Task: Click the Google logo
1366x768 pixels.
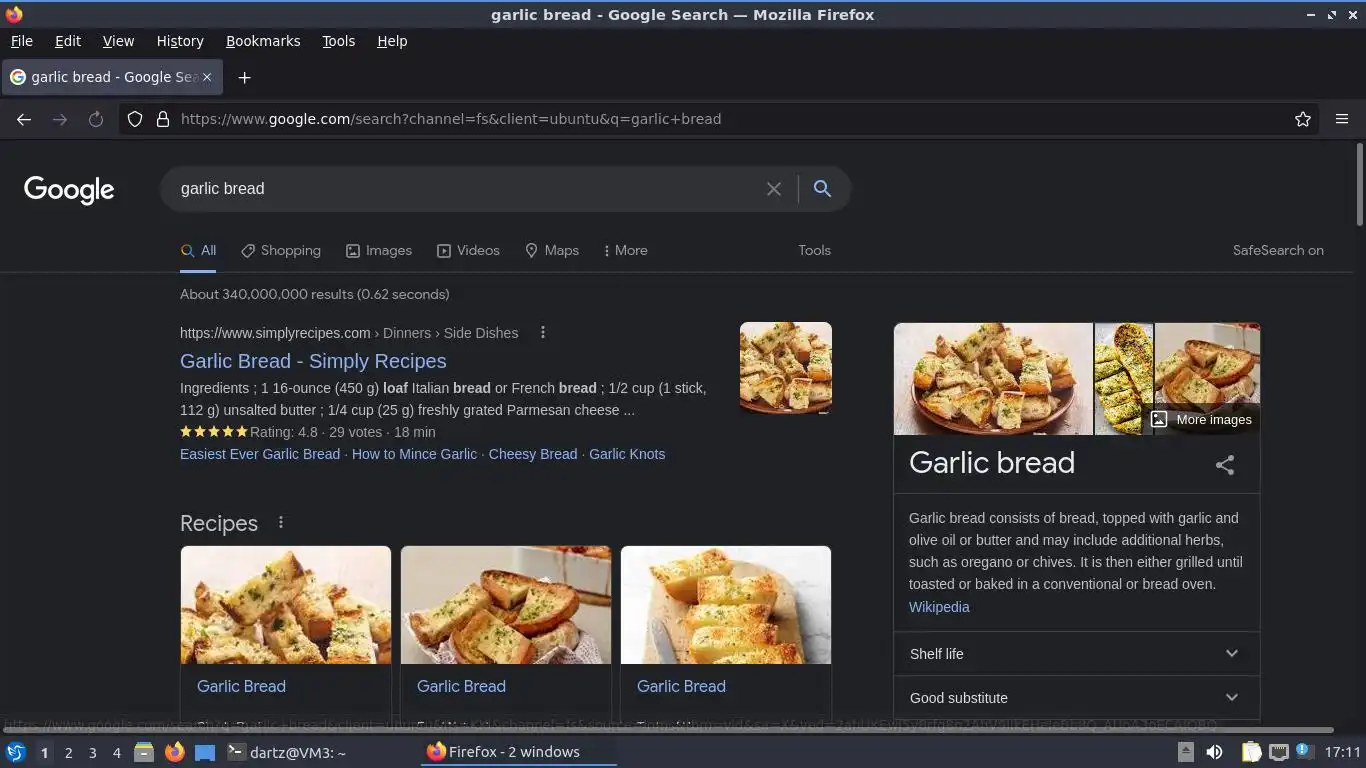Action: coord(69,190)
